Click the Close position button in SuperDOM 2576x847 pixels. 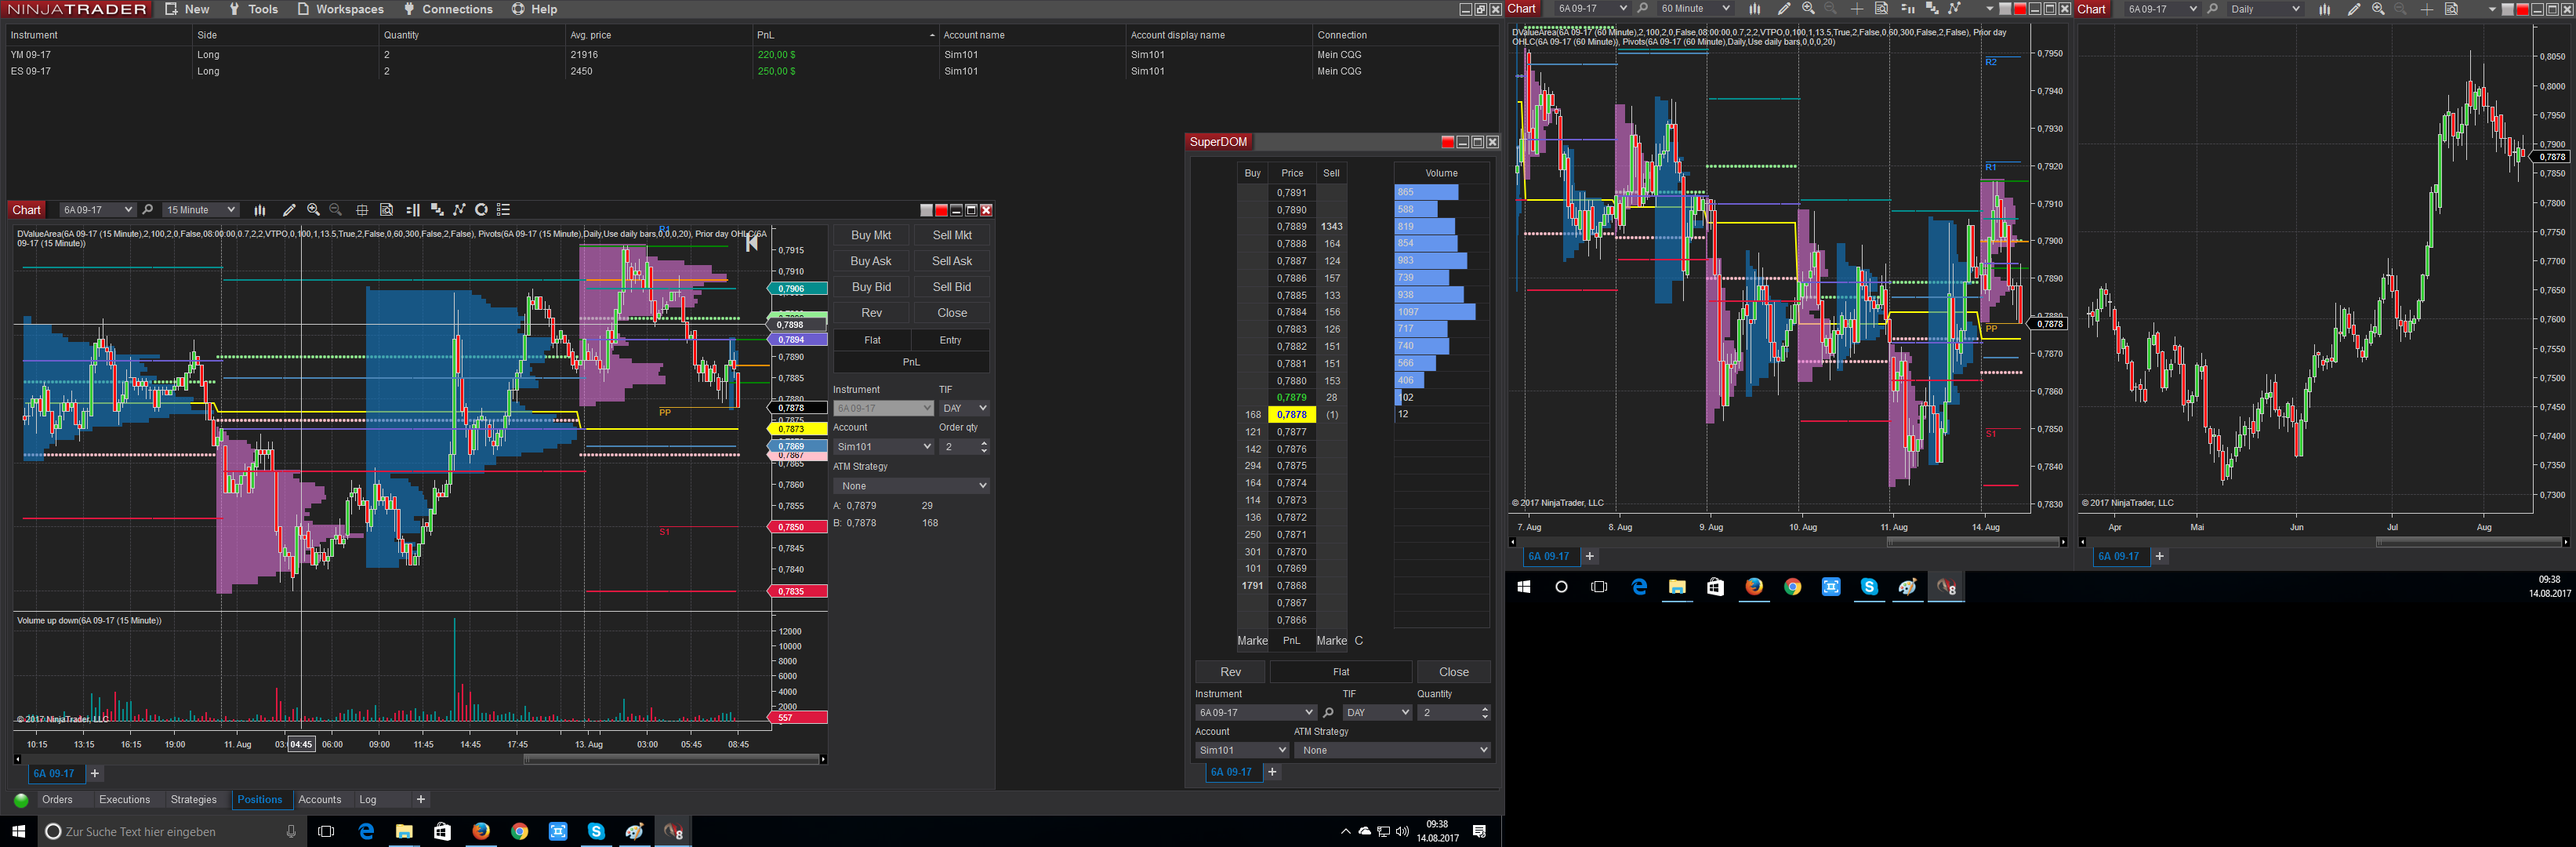click(x=1453, y=672)
